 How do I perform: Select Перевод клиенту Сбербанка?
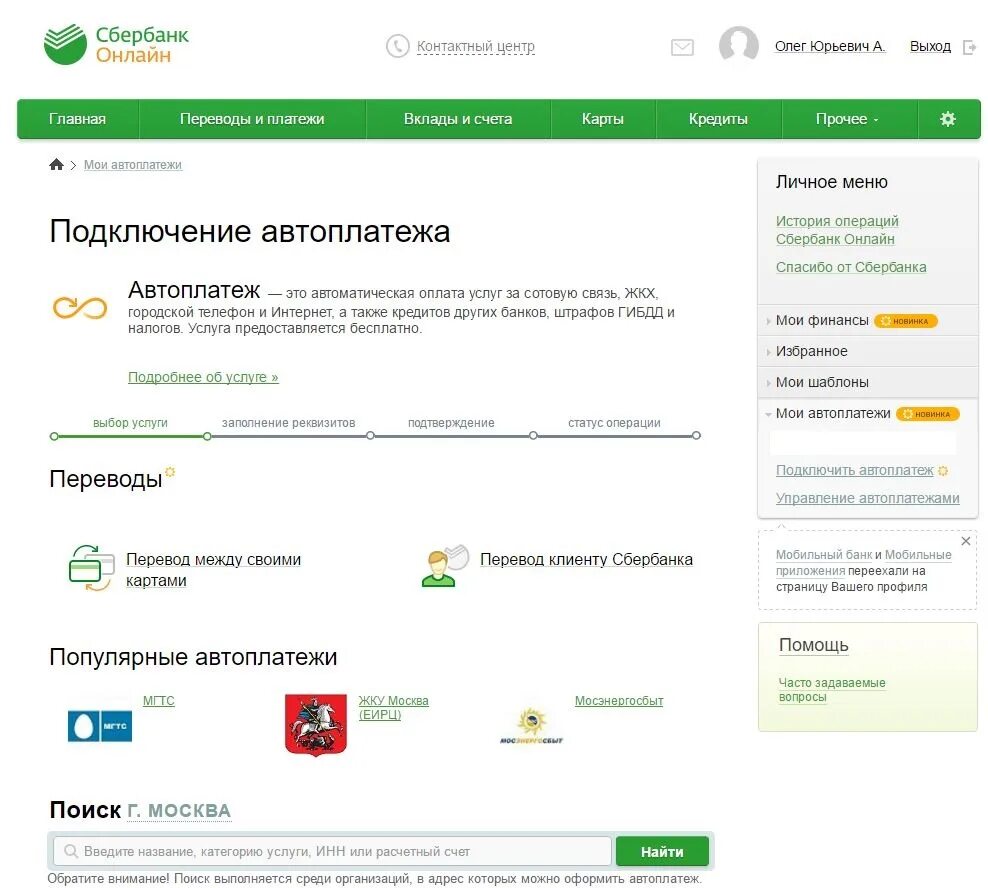pos(586,560)
